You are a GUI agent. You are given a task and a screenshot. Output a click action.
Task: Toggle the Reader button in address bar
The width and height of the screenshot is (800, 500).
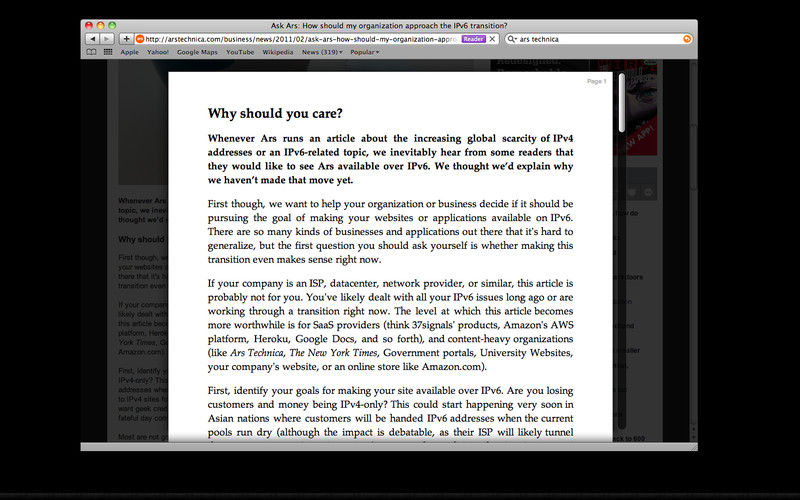click(473, 39)
